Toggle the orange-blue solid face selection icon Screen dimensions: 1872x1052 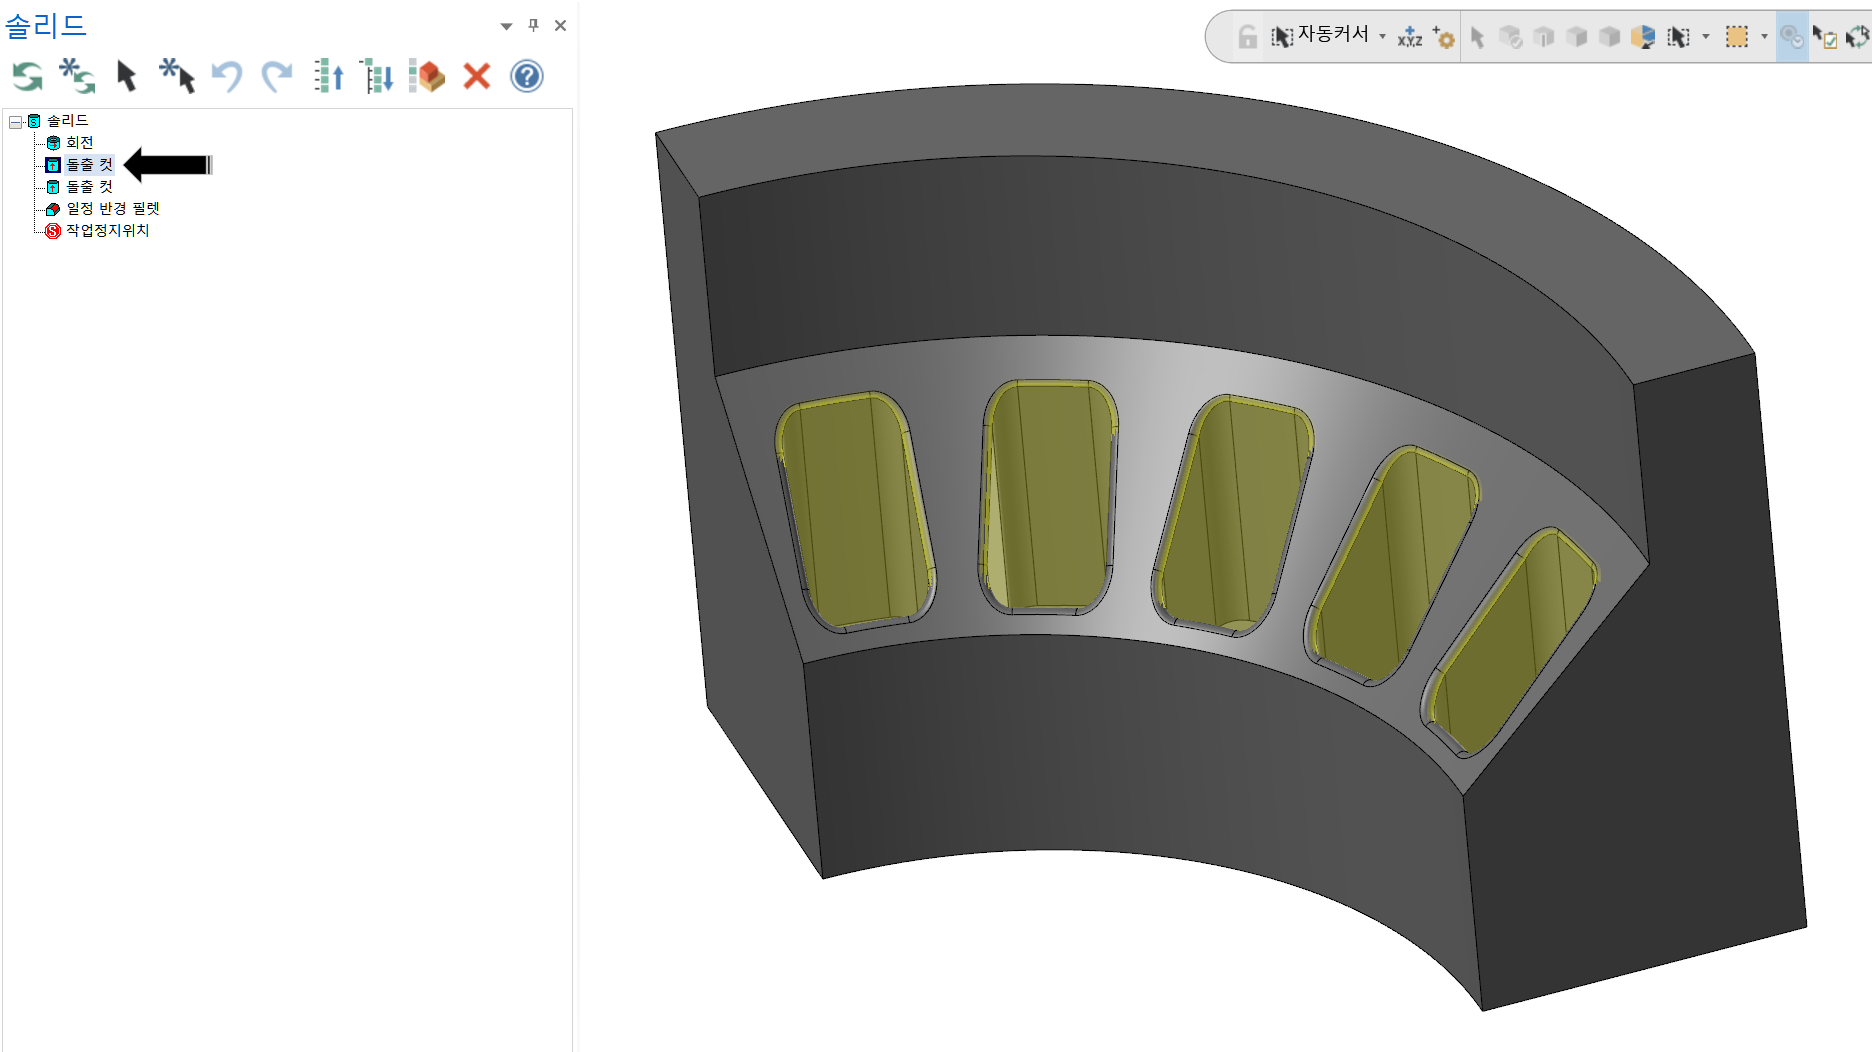[1642, 37]
